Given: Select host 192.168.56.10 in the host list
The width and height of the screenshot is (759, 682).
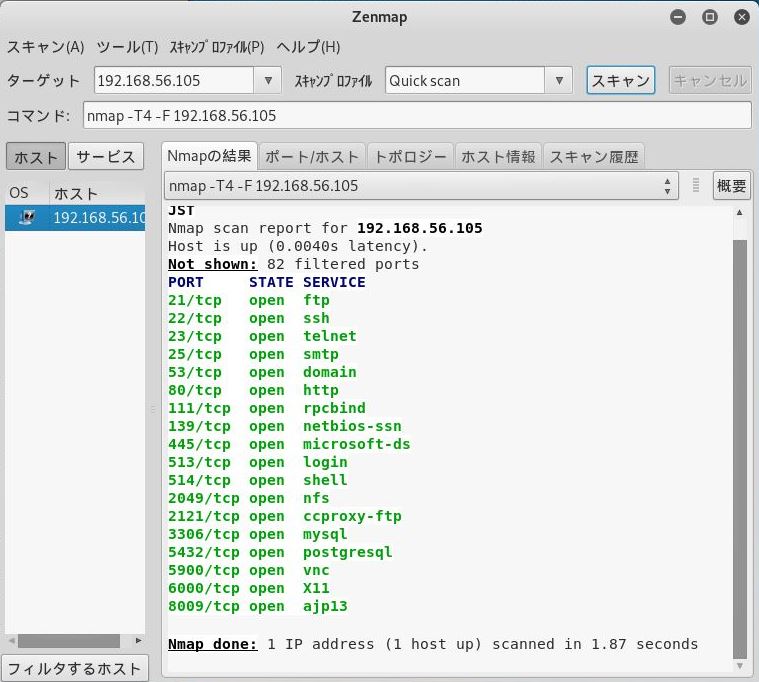Looking at the screenshot, I should click(x=75, y=217).
